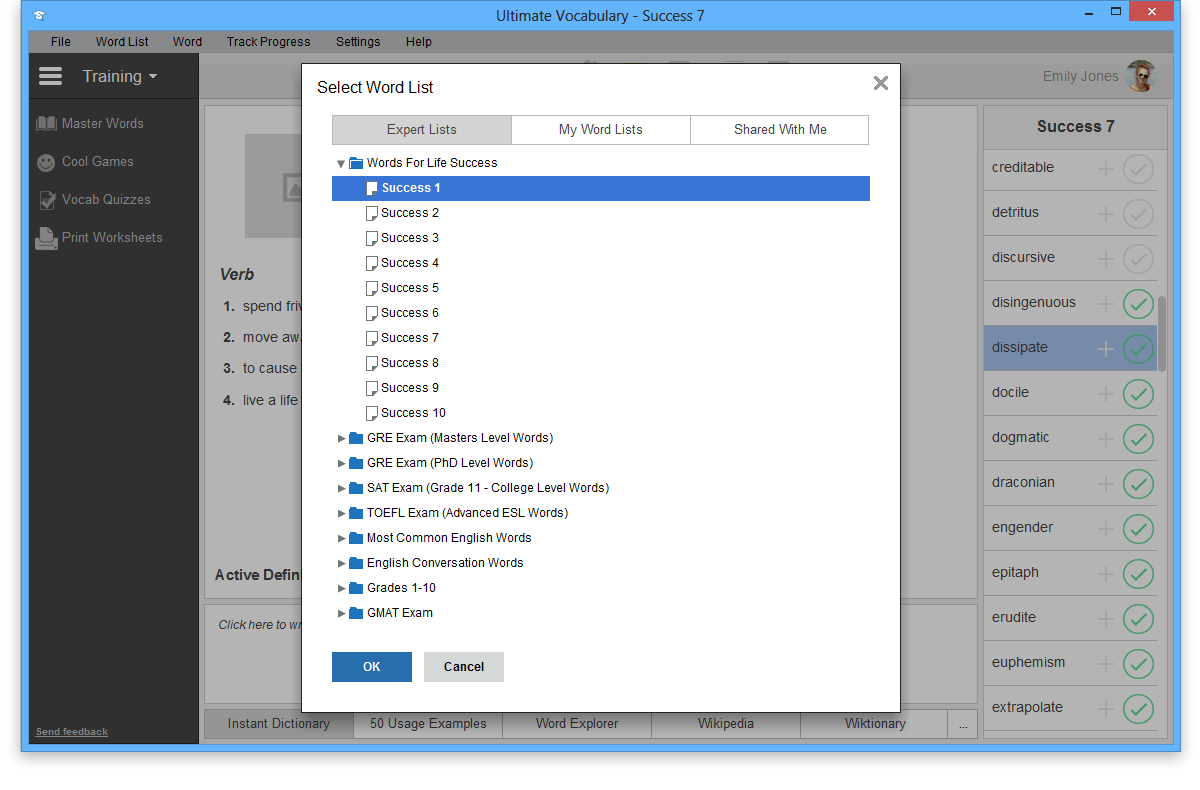The image size is (1200, 790).
Task: Expand English Conversation Words folder
Action: 341,563
